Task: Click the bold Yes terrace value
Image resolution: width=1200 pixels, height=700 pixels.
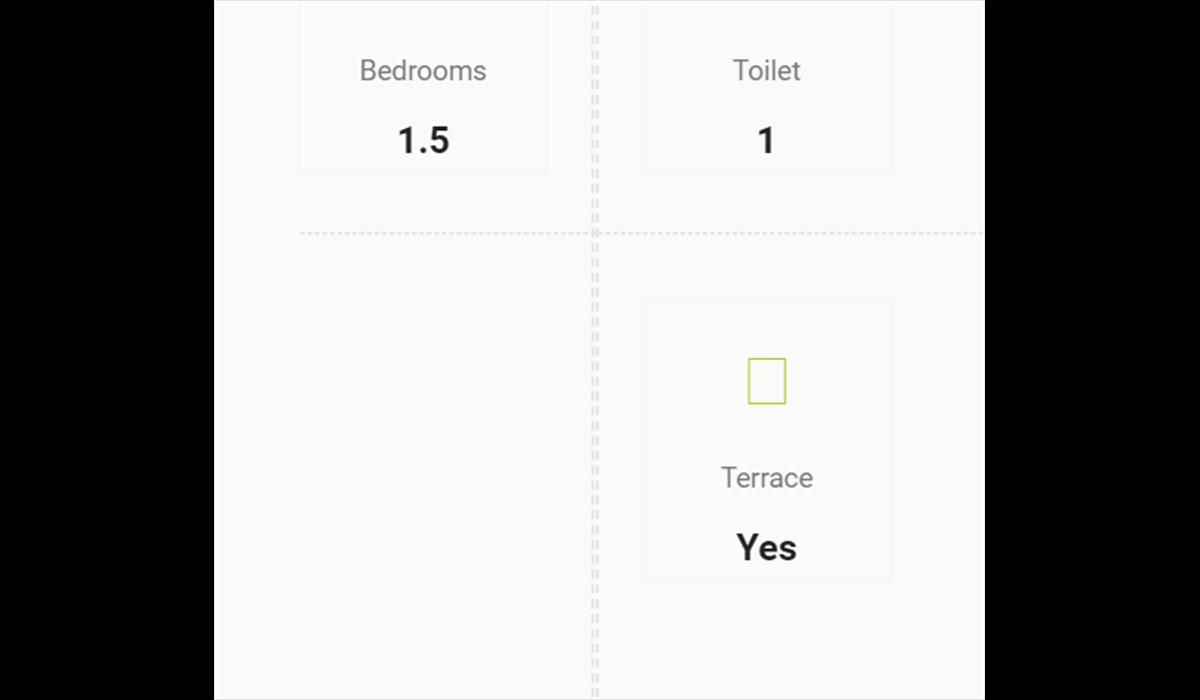Action: click(x=766, y=548)
